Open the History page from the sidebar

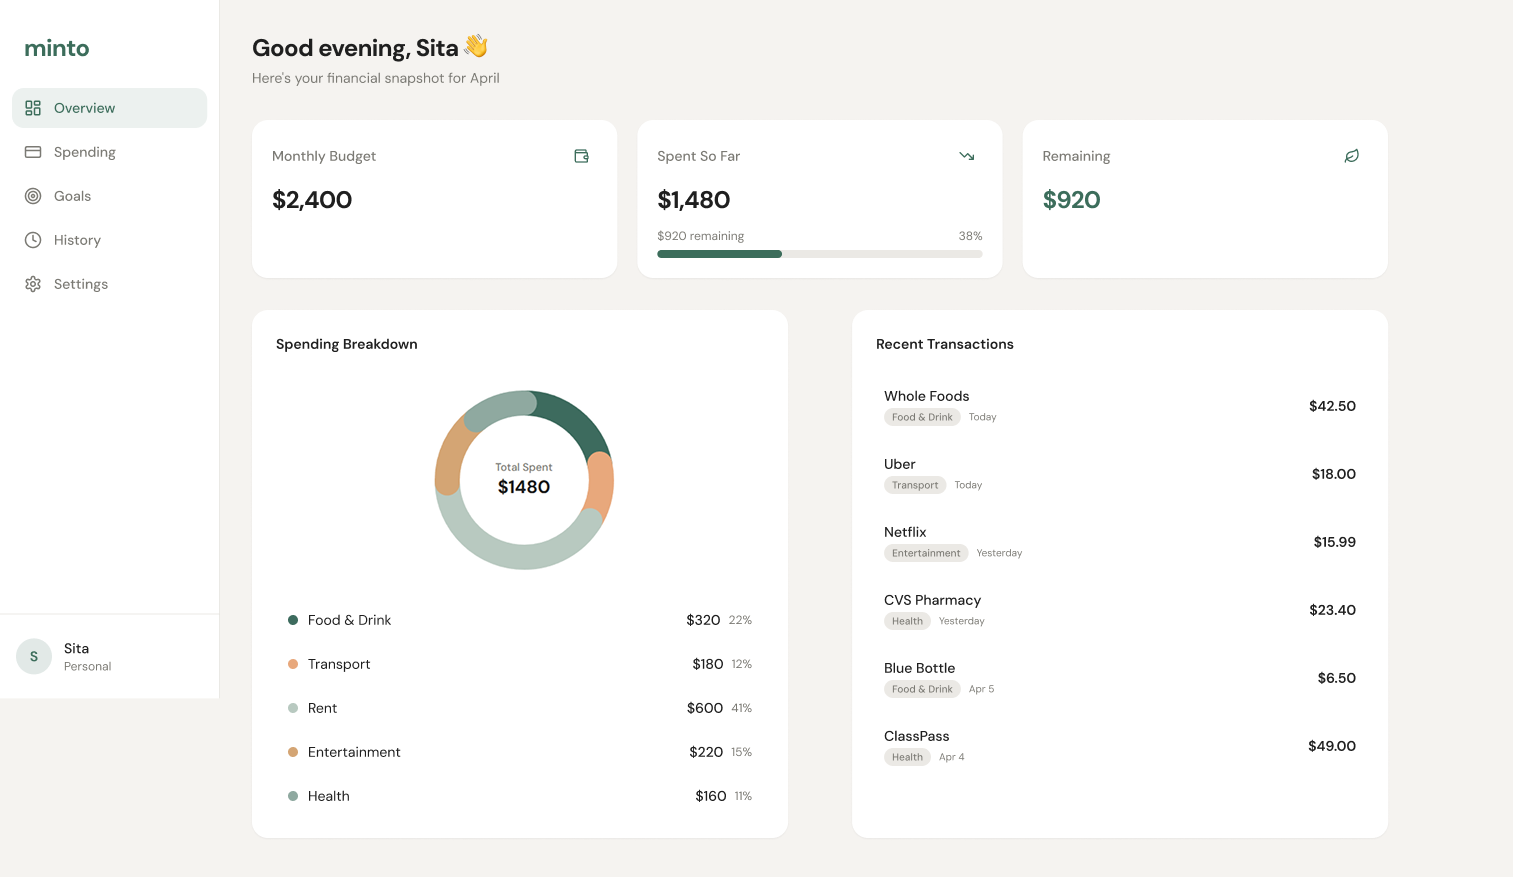[77, 239]
